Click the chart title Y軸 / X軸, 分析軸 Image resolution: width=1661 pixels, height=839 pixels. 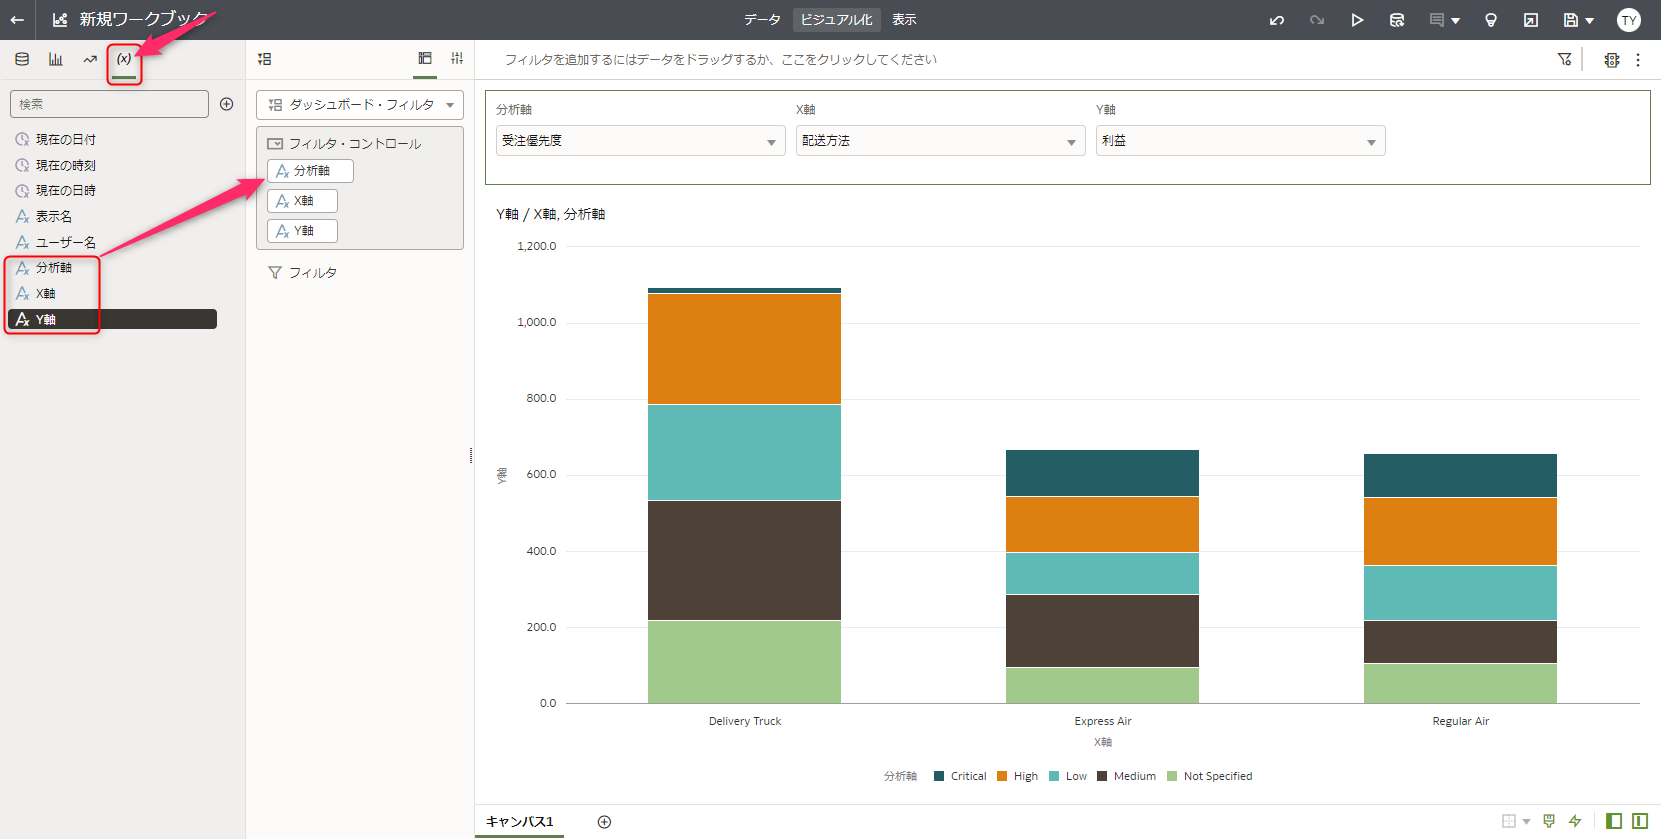tap(551, 214)
